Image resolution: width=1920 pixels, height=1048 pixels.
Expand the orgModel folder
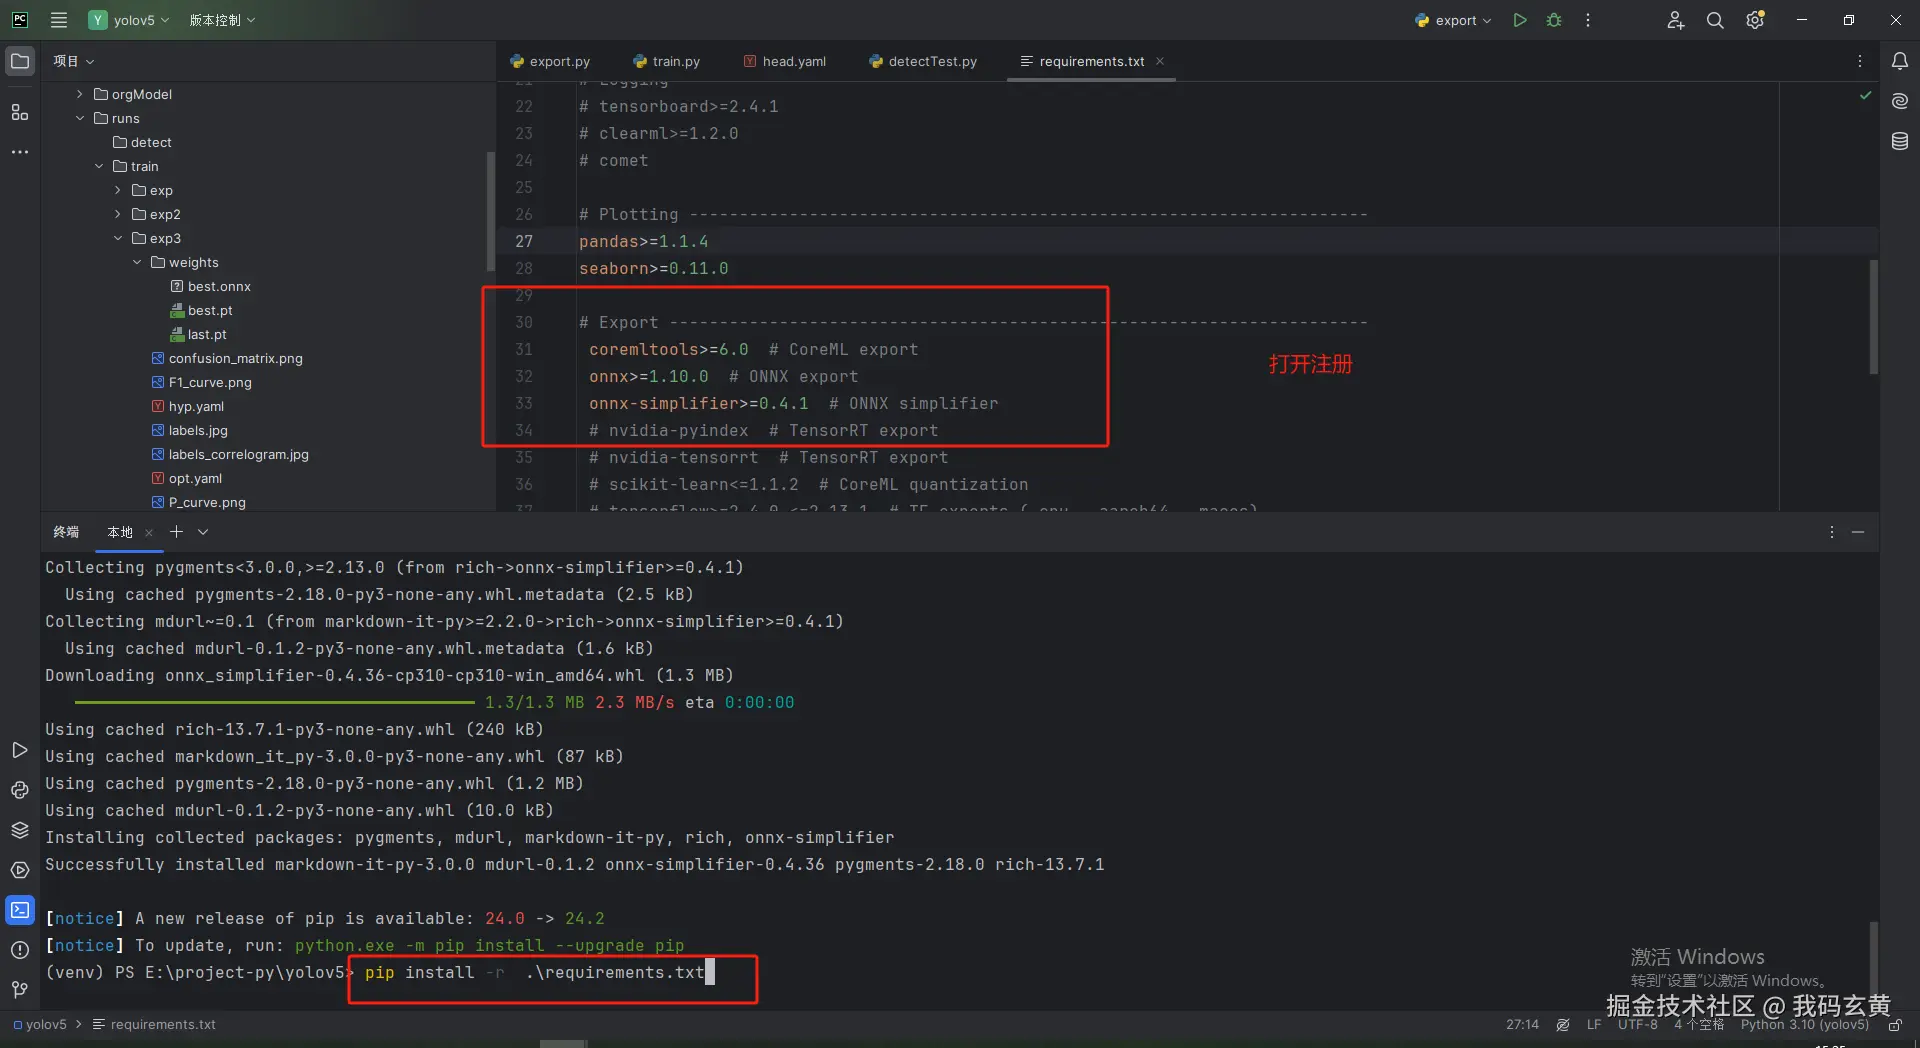coord(80,94)
